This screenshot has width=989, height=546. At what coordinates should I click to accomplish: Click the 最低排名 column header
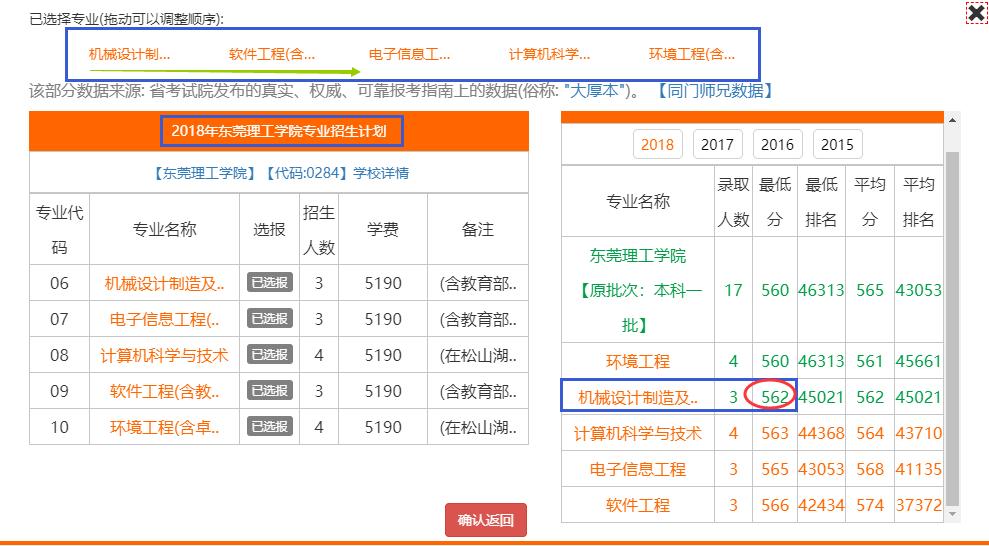pos(821,202)
